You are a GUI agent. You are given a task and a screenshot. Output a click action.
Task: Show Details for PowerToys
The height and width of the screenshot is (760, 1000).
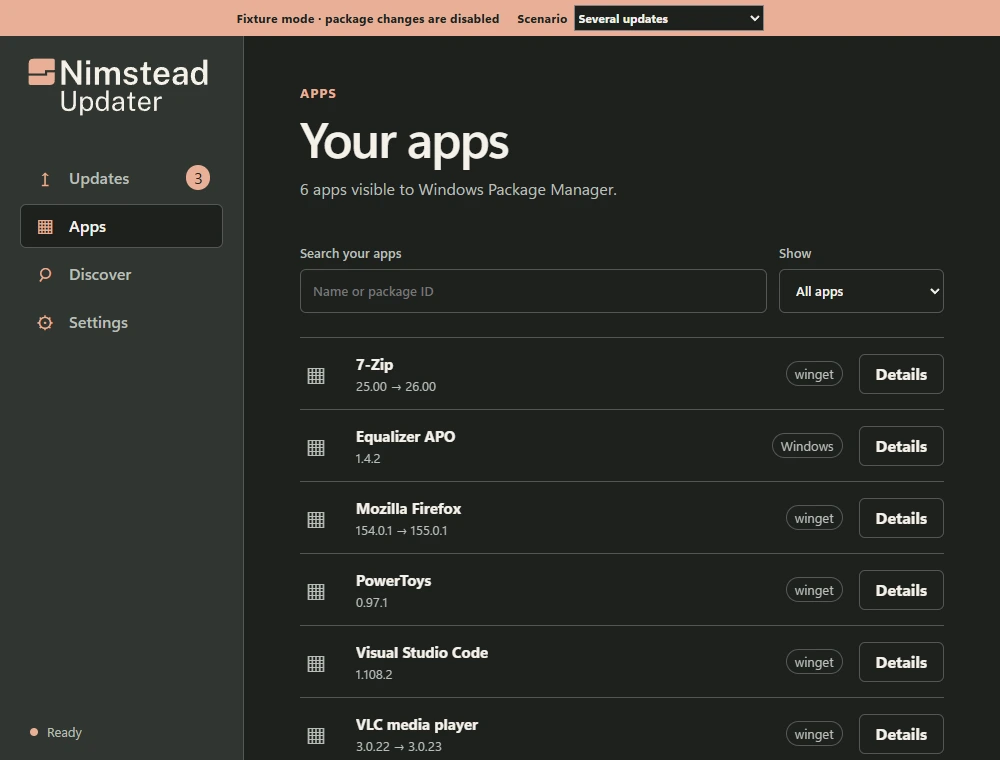point(901,590)
